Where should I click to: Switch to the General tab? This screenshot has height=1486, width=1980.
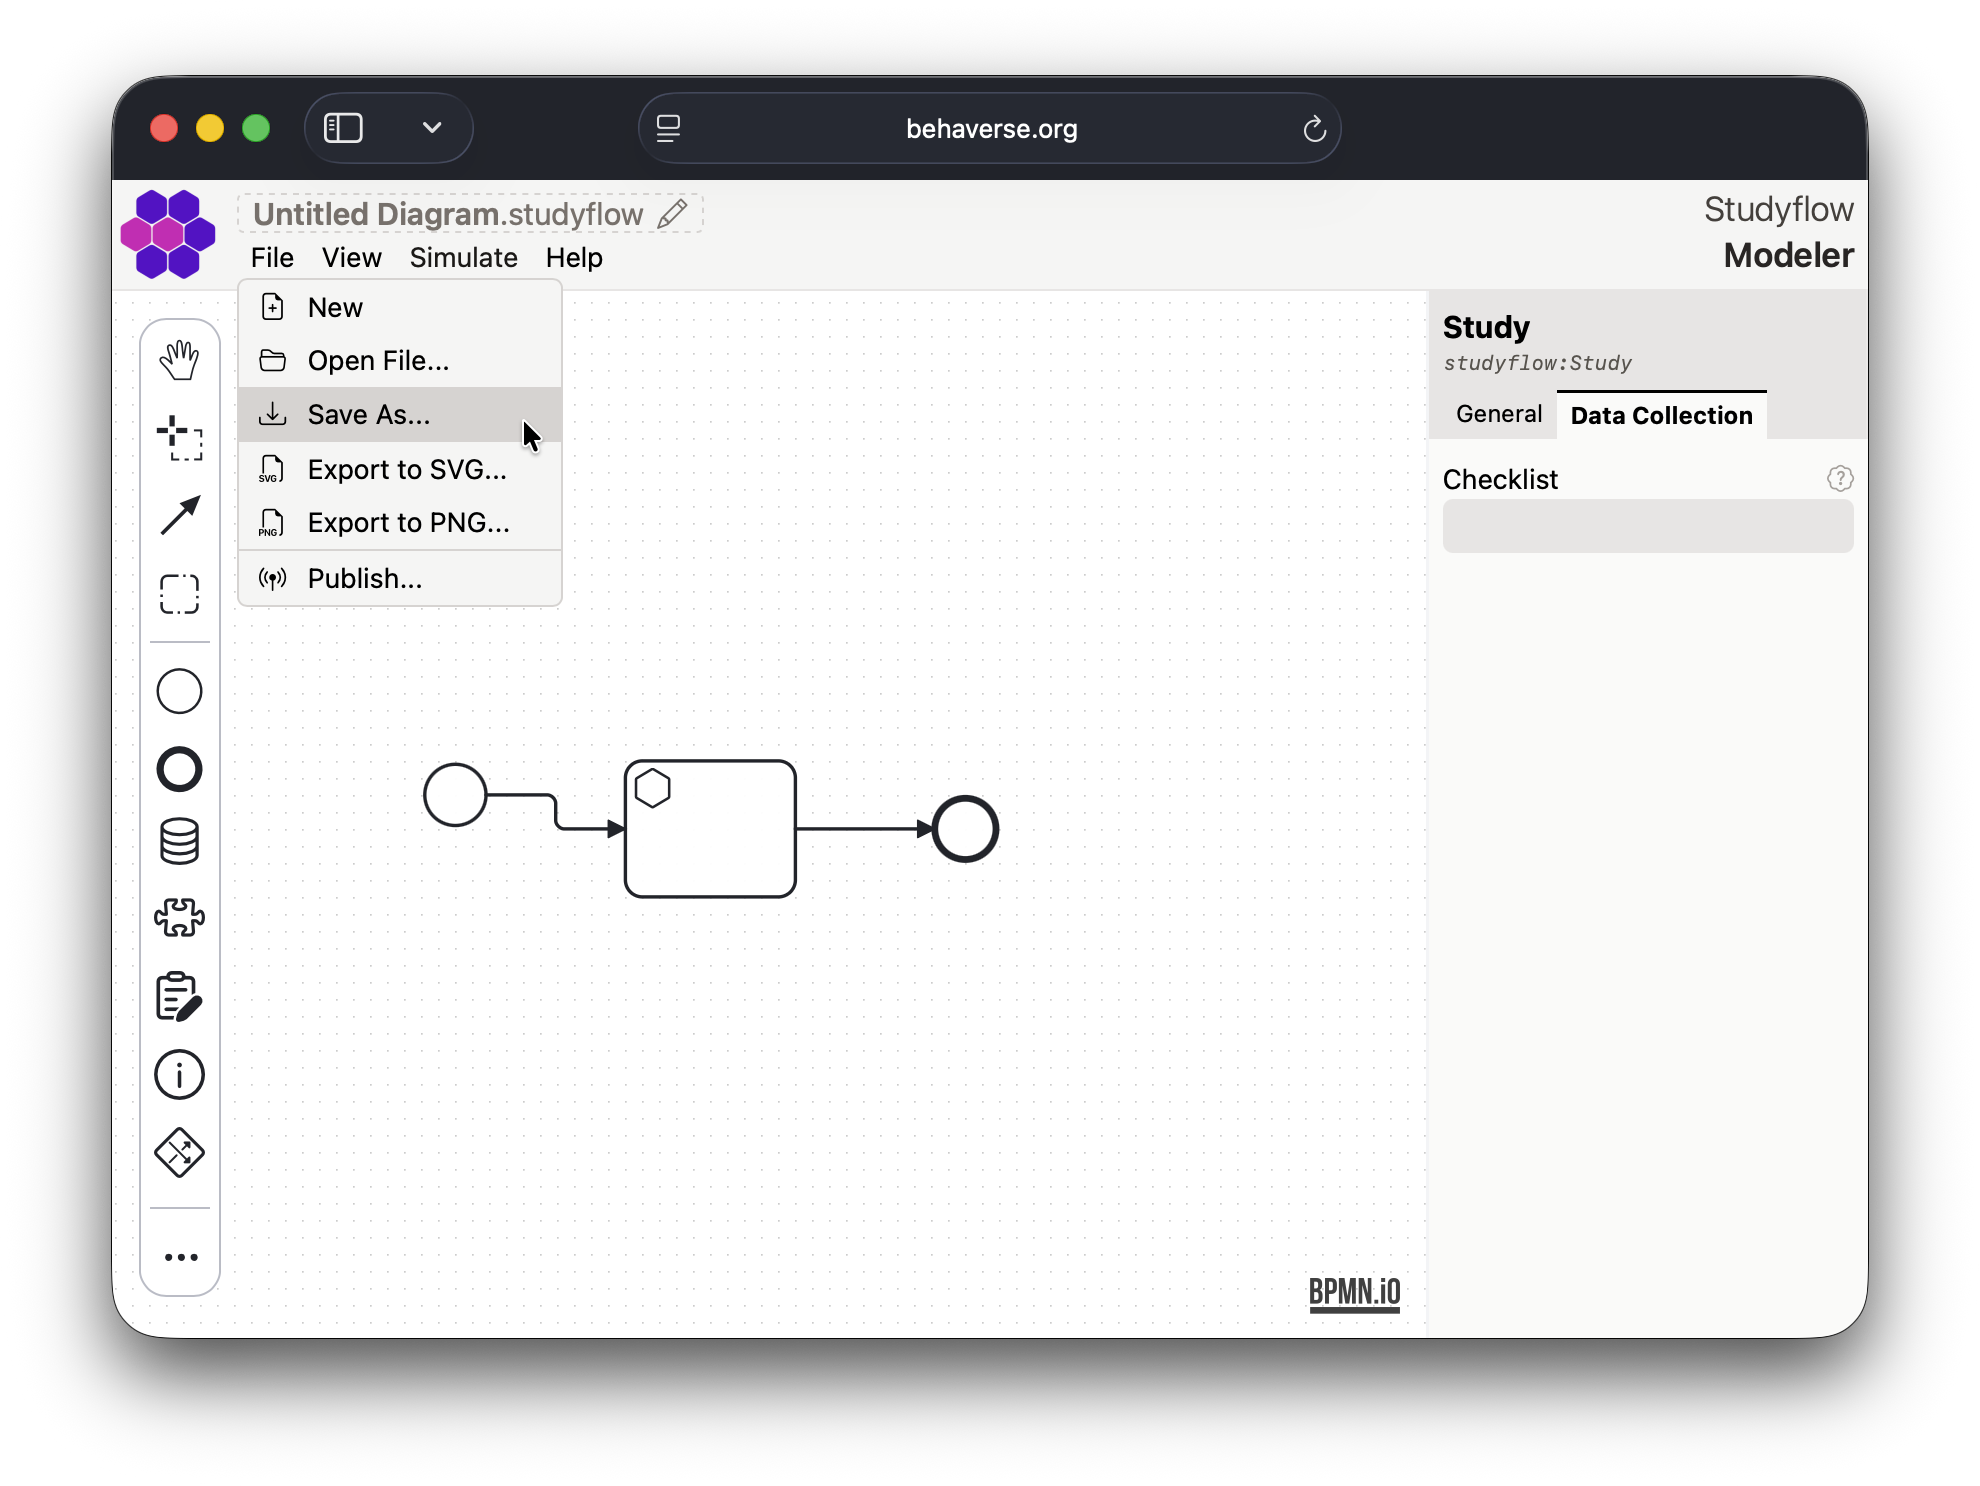[x=1497, y=413]
